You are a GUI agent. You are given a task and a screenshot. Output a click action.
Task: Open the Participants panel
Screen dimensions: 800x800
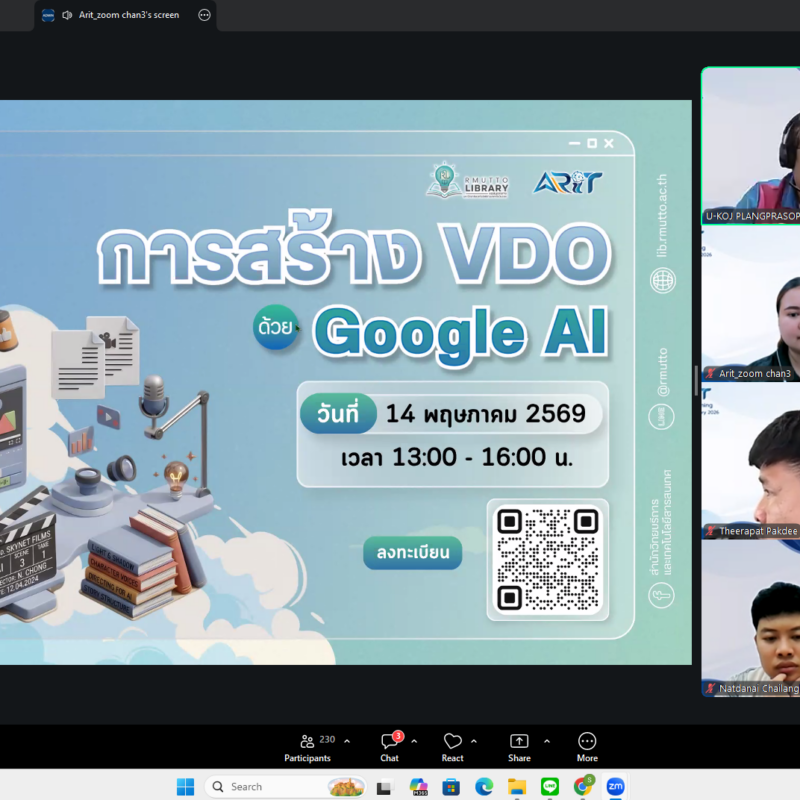[x=308, y=747]
